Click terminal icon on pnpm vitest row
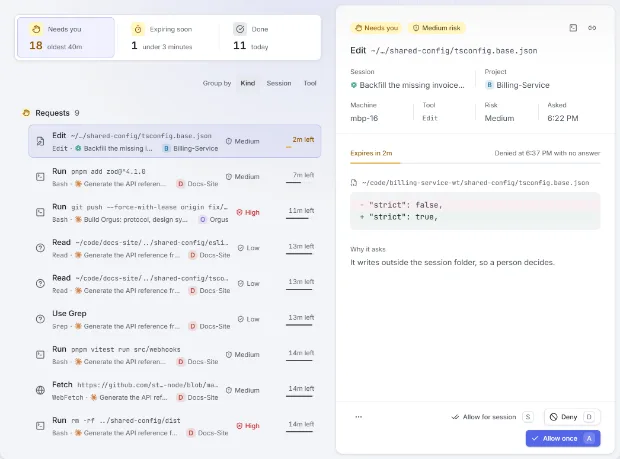 40,355
